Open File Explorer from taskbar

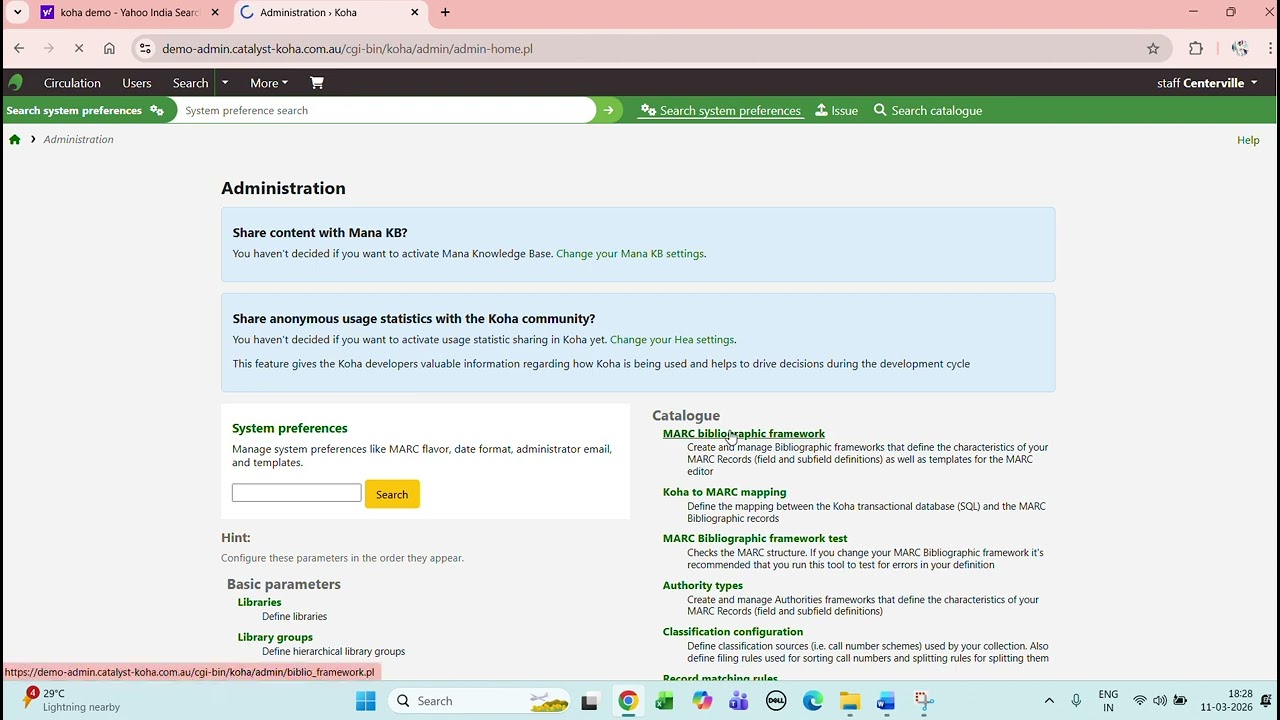850,701
